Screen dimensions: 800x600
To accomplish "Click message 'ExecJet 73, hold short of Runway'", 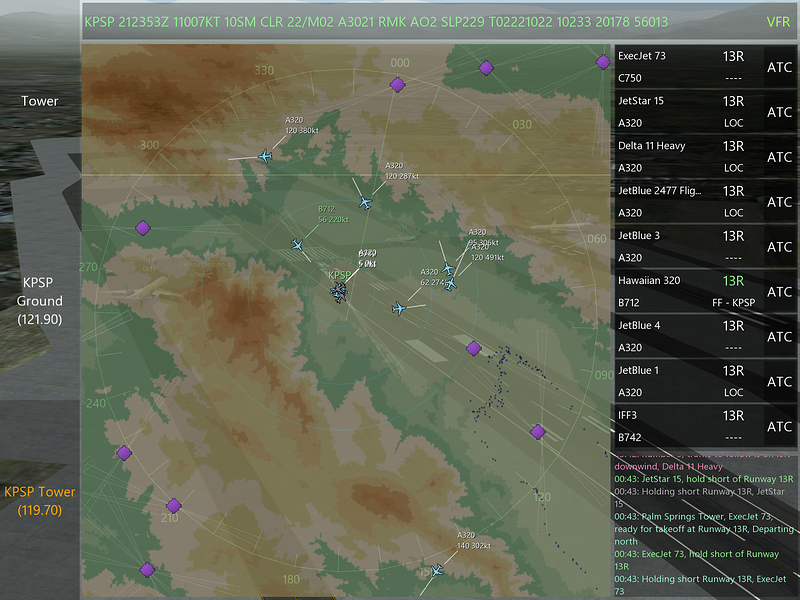I will point(696,560).
